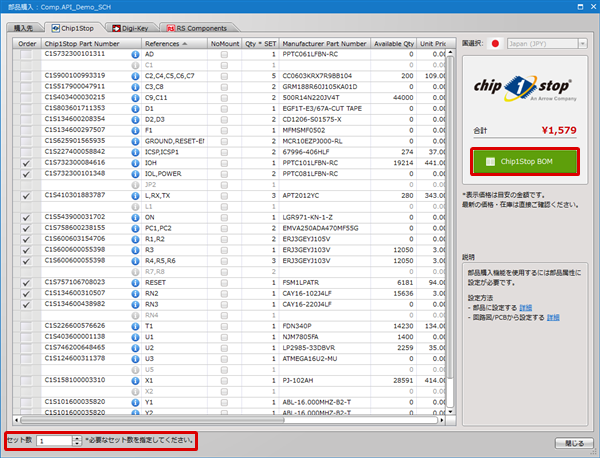Click the セット数 number input field
600x458 pixels.
click(54, 441)
